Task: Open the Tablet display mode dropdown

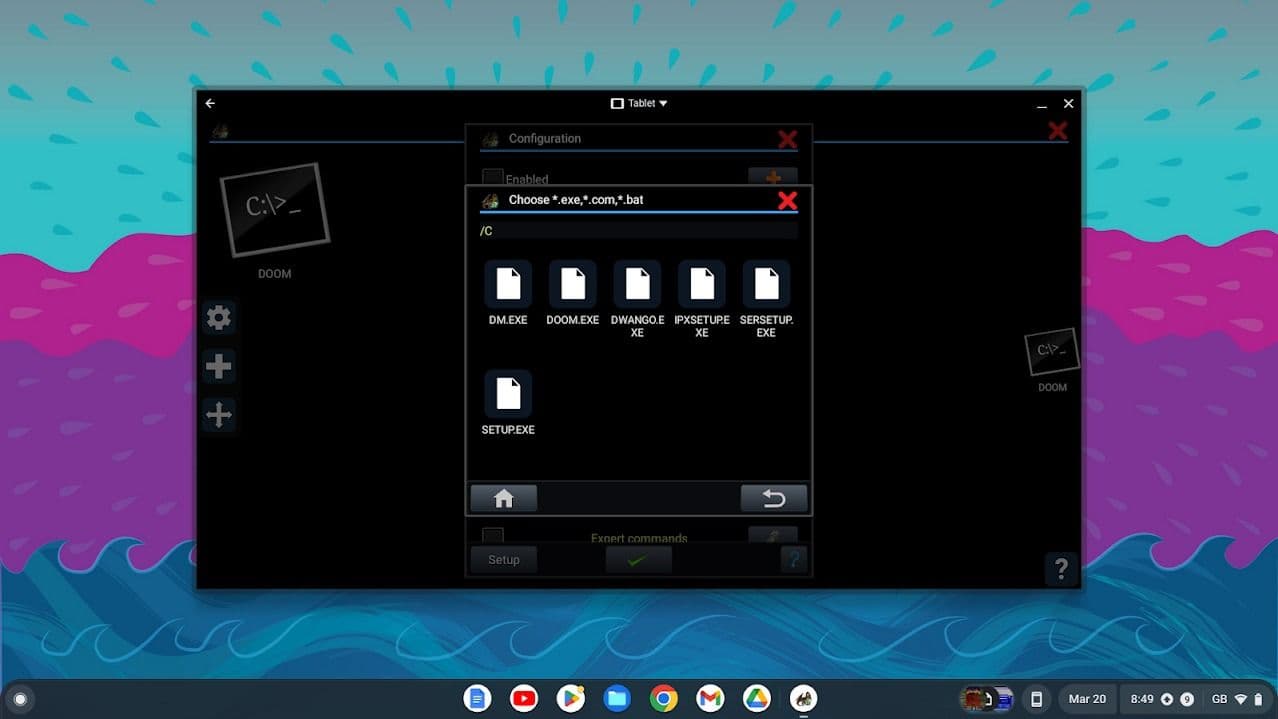Action: 639,102
